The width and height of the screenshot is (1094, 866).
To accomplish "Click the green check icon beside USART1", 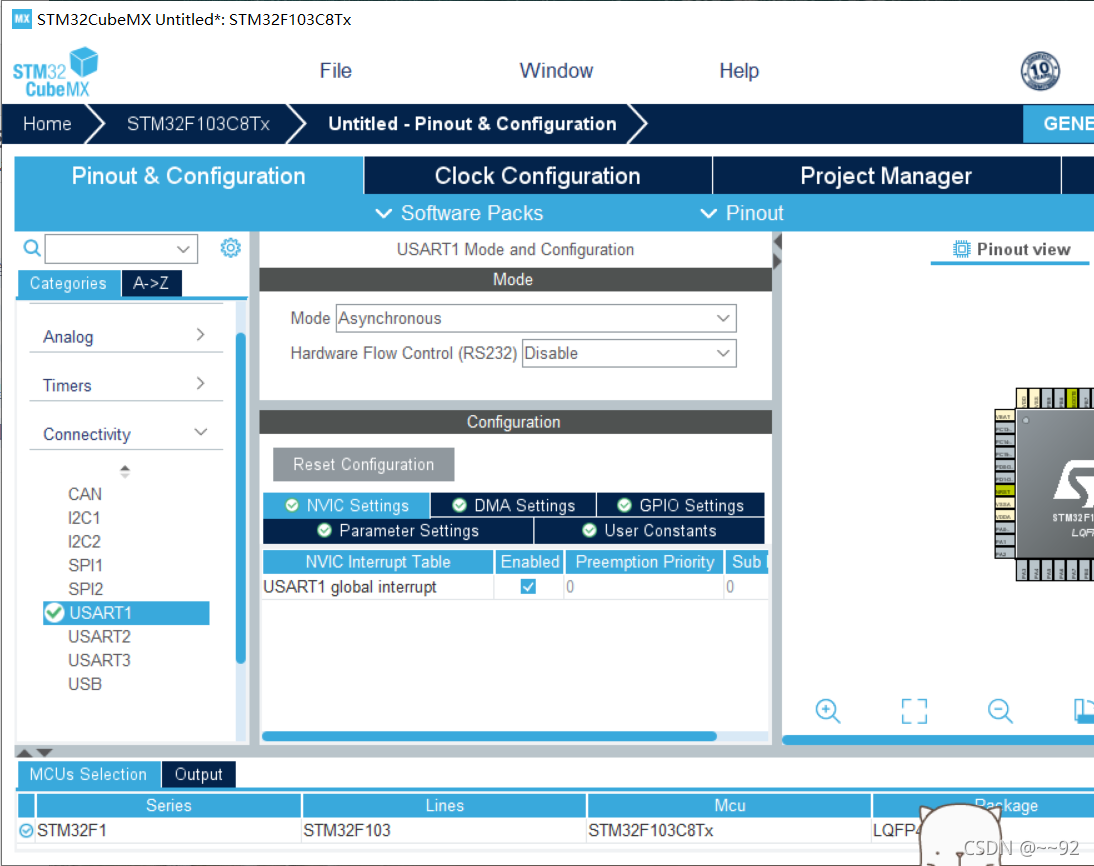I will pos(54,613).
